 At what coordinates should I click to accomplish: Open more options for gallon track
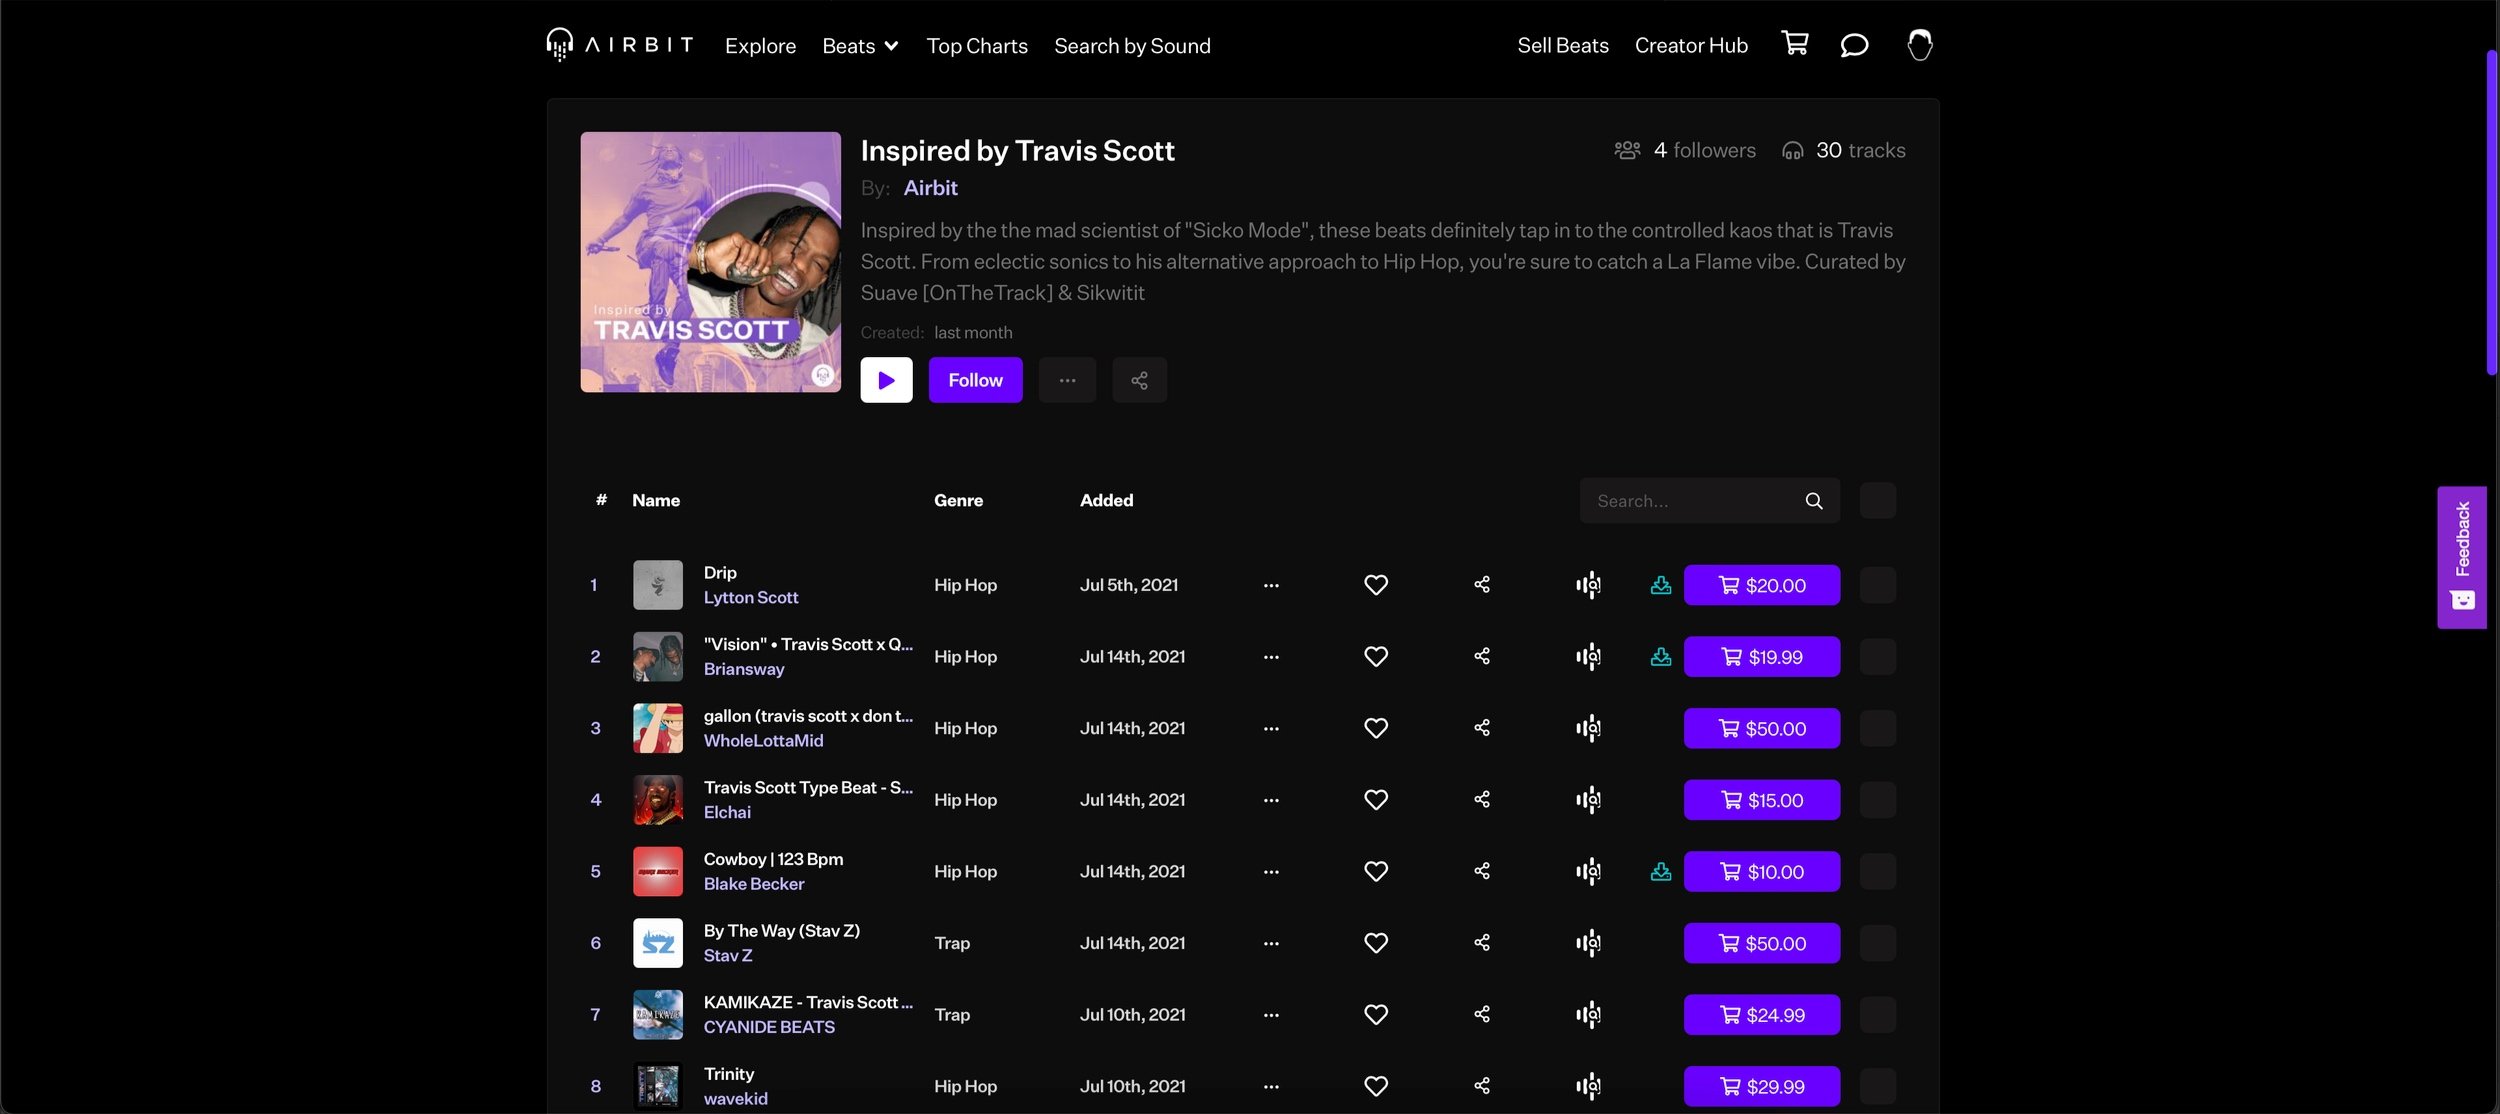pyautogui.click(x=1271, y=728)
